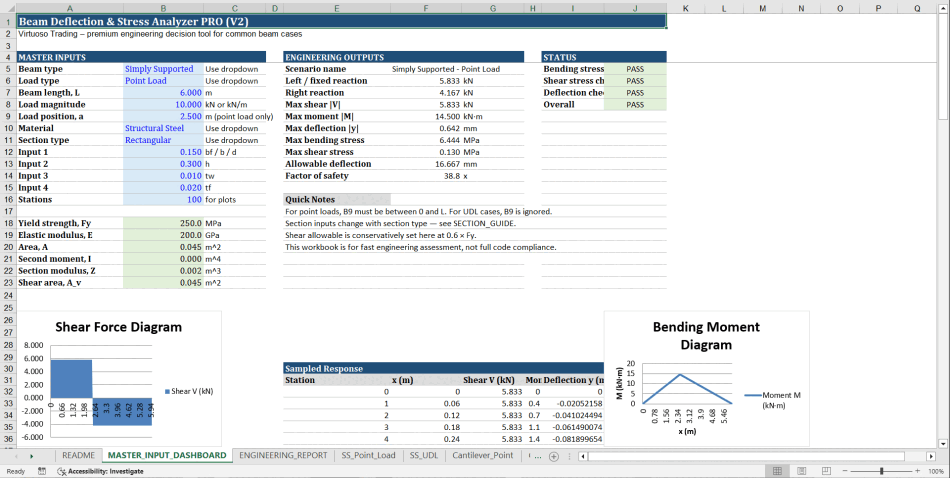Click column header F
The width and height of the screenshot is (950, 478).
(426, 8)
